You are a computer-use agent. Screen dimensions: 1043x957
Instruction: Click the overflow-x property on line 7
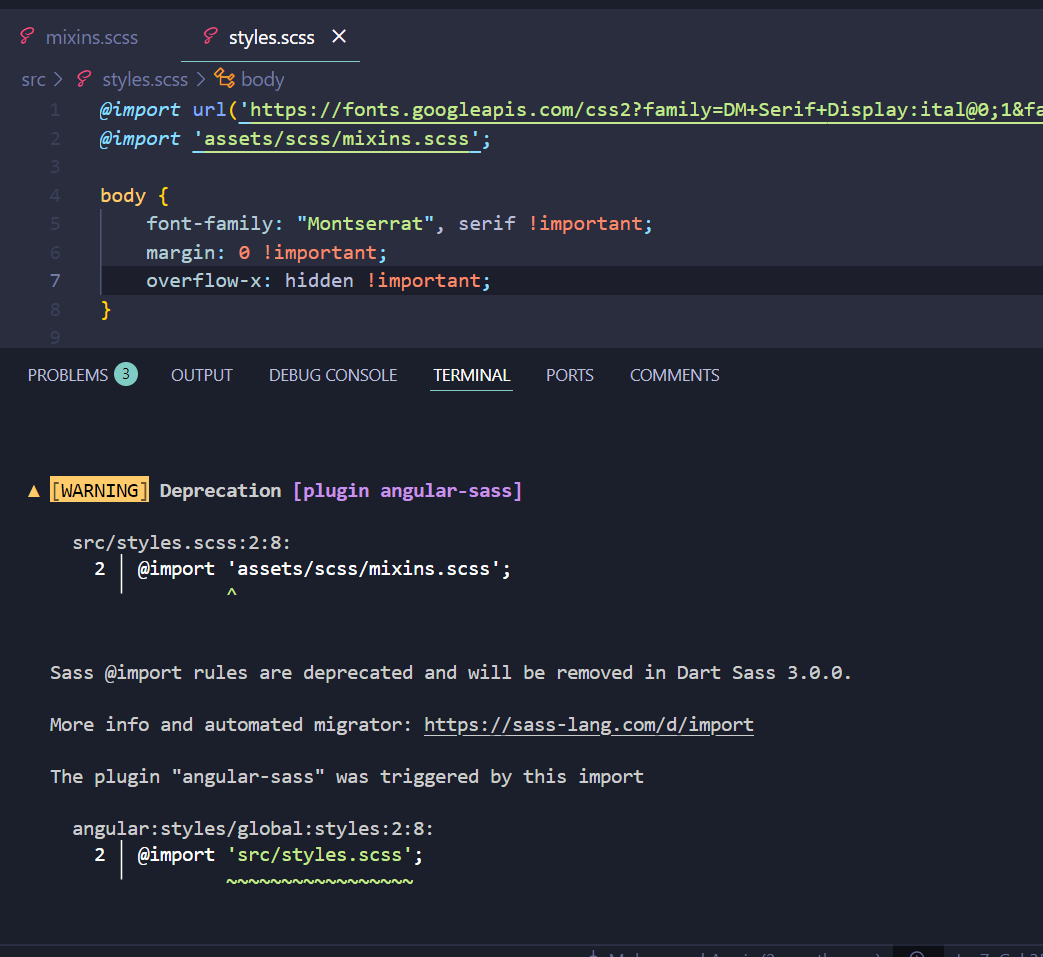[x=204, y=281]
